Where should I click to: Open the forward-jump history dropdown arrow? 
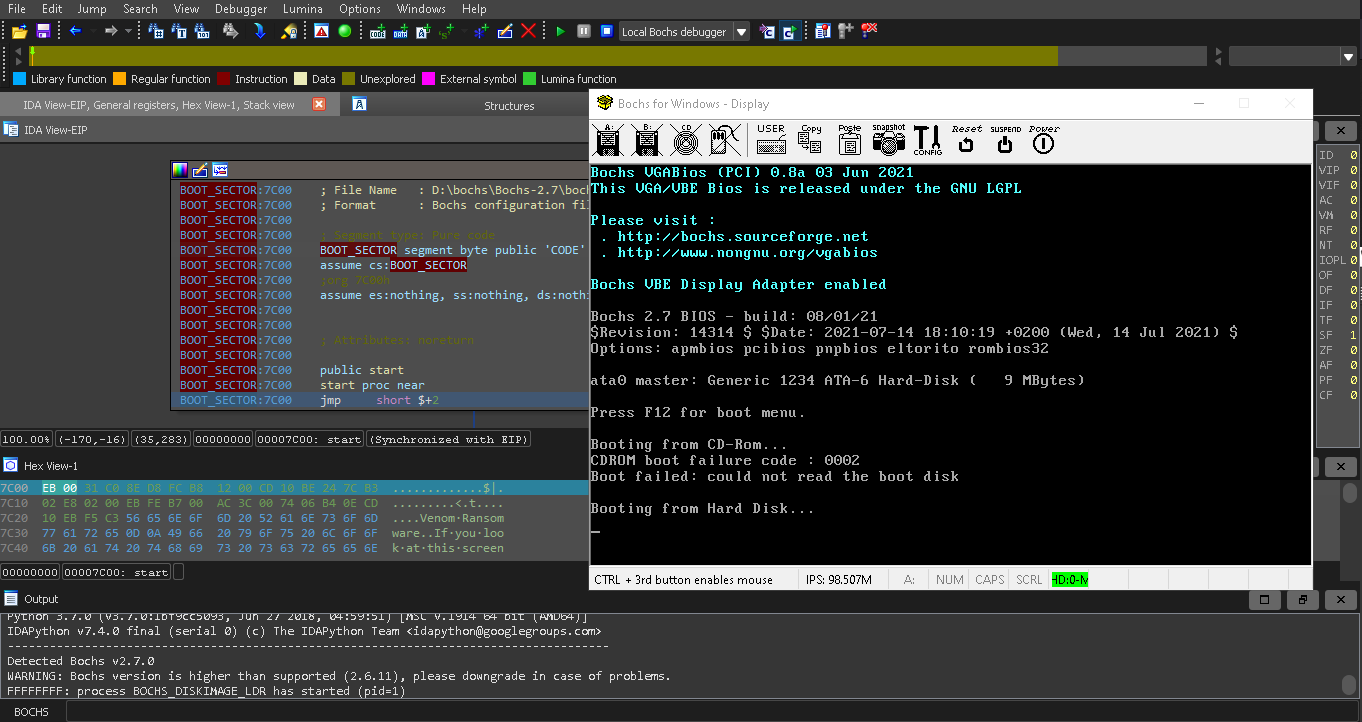pos(128,31)
